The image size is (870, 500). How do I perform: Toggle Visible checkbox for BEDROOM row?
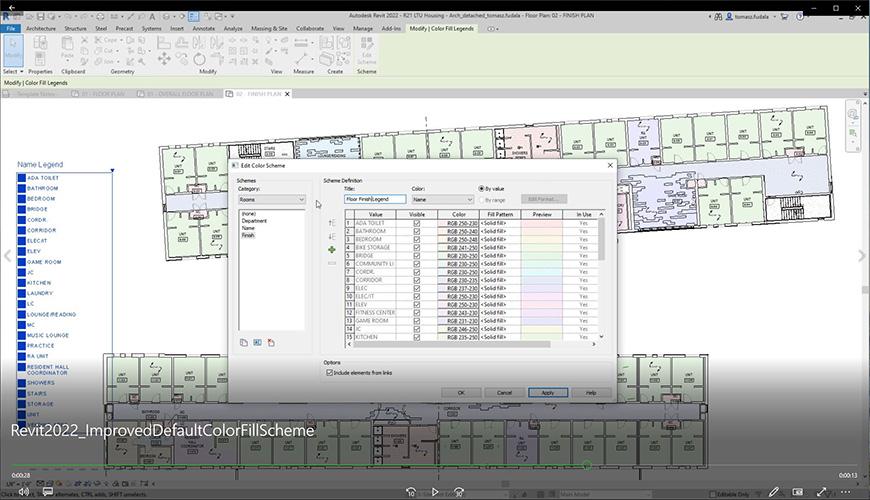[x=417, y=239]
